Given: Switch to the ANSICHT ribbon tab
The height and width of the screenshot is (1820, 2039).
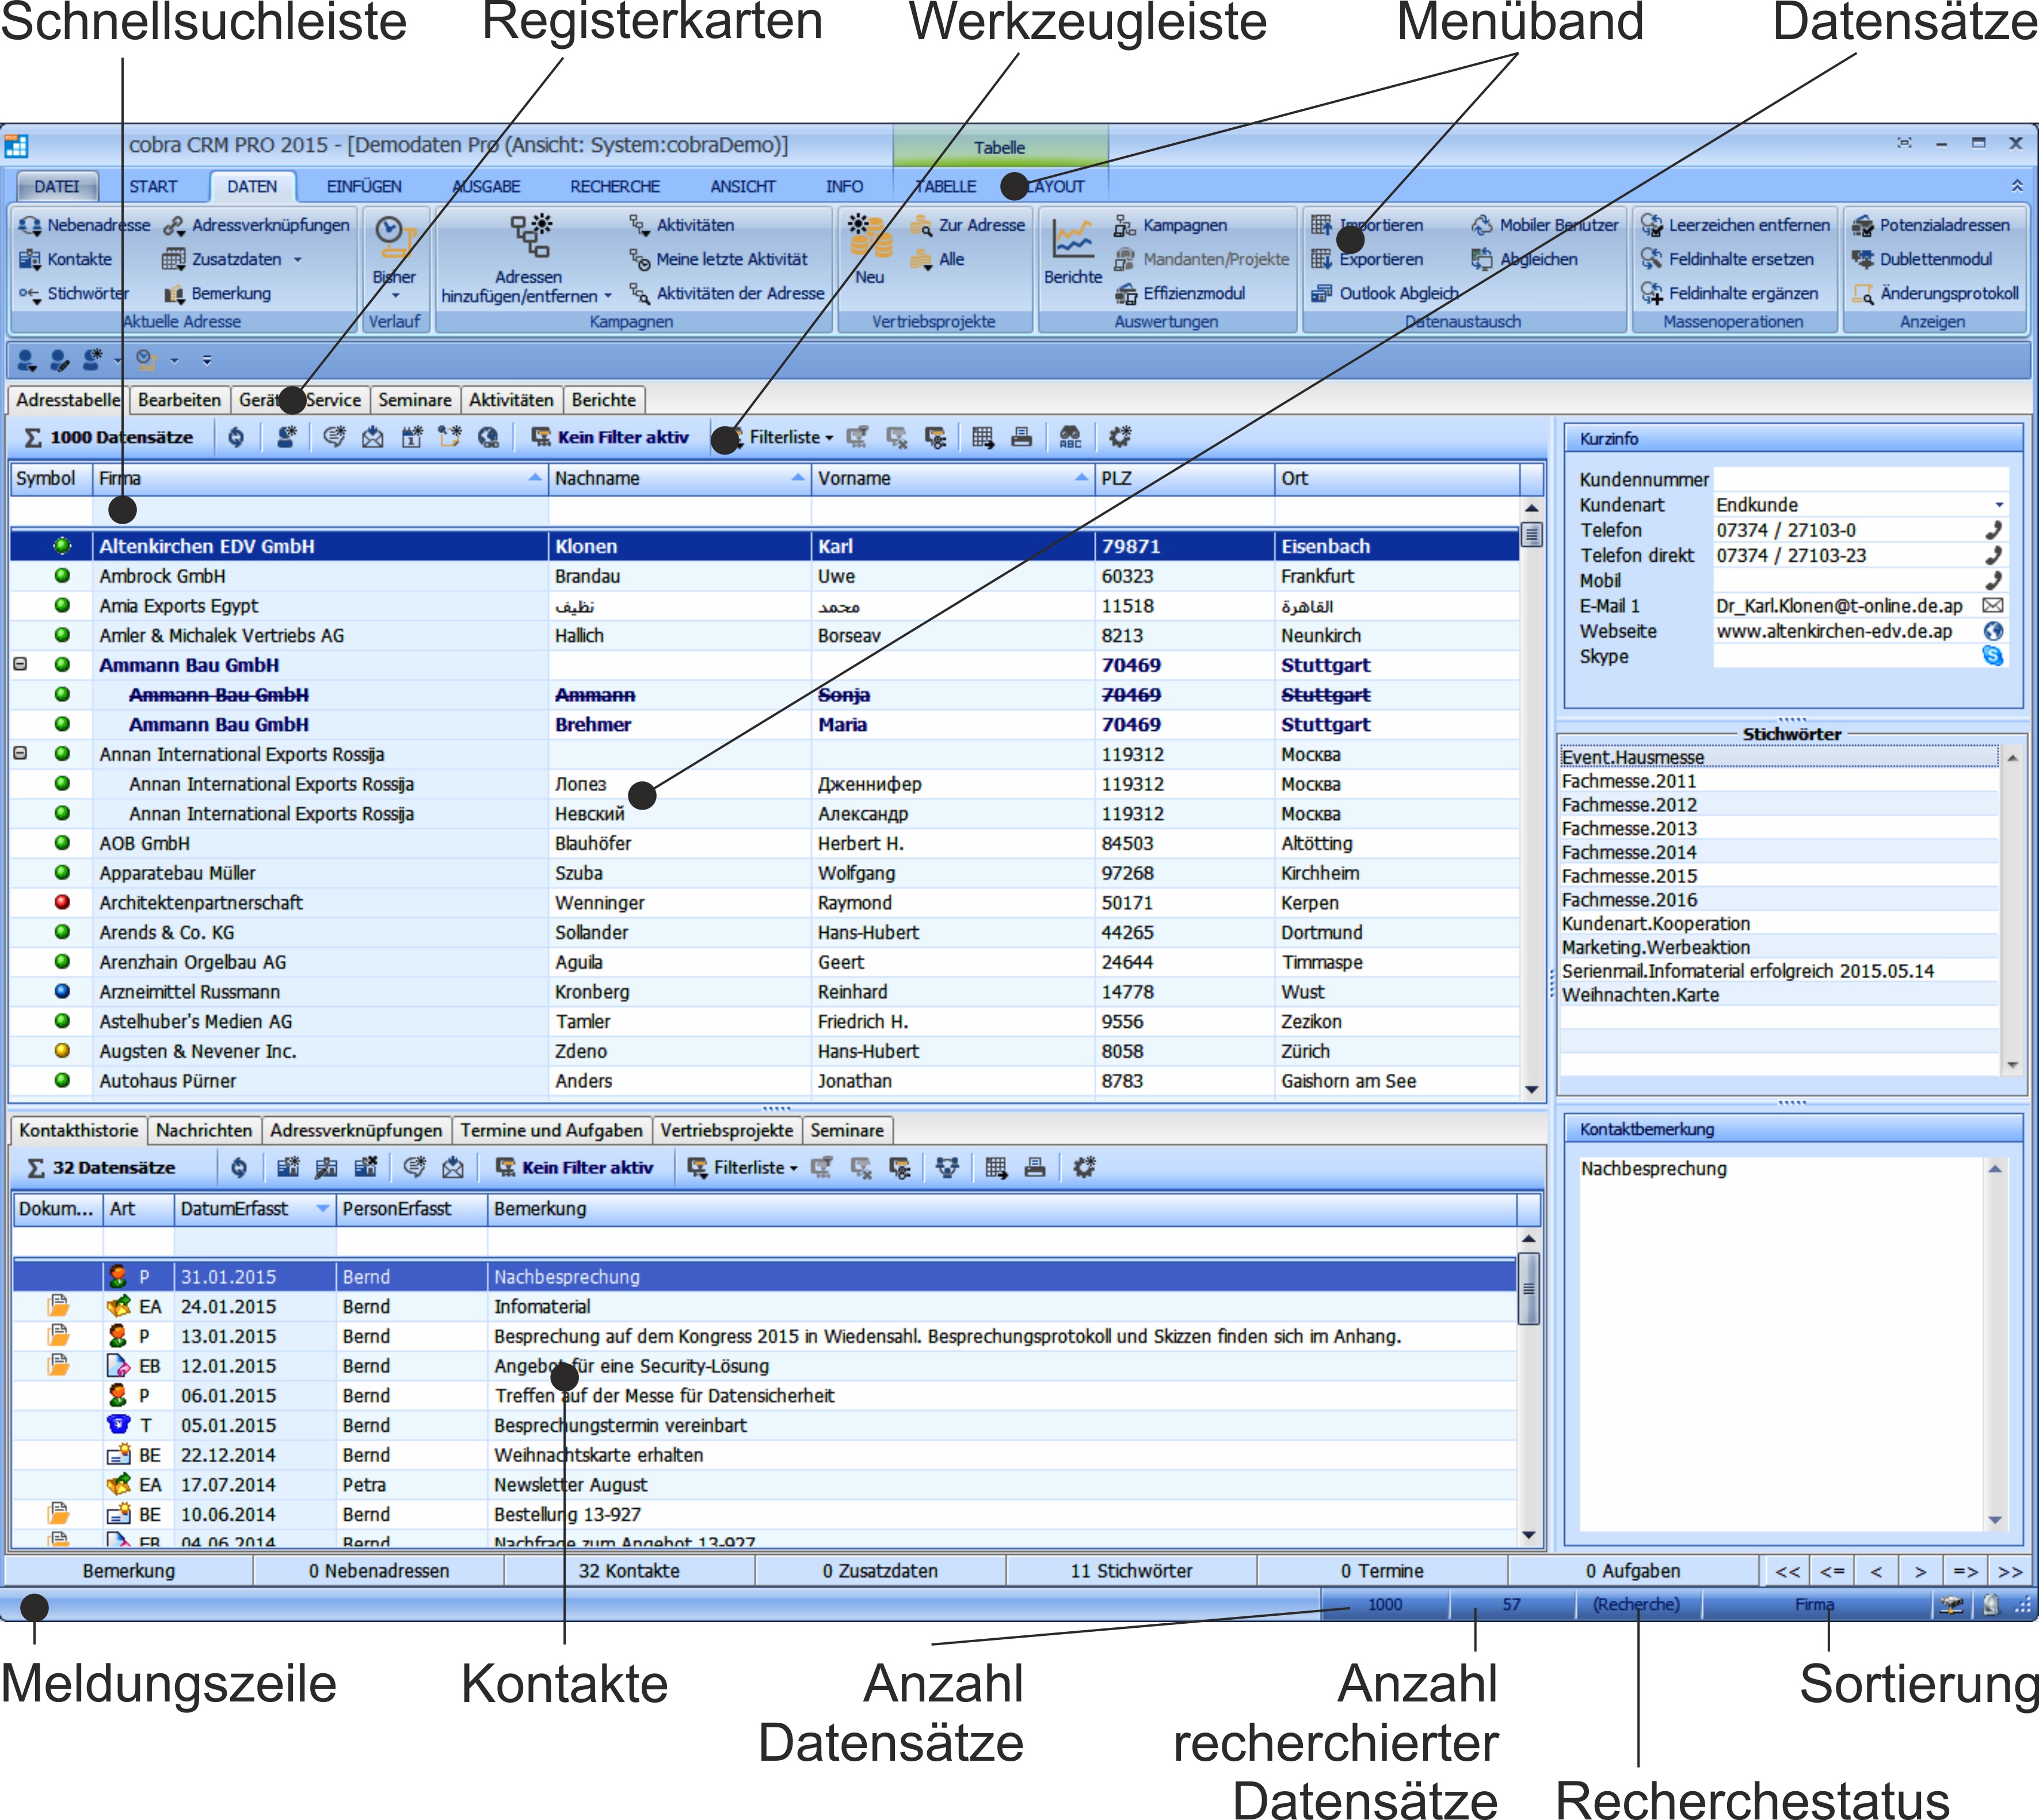Looking at the screenshot, I should pyautogui.click(x=743, y=186).
